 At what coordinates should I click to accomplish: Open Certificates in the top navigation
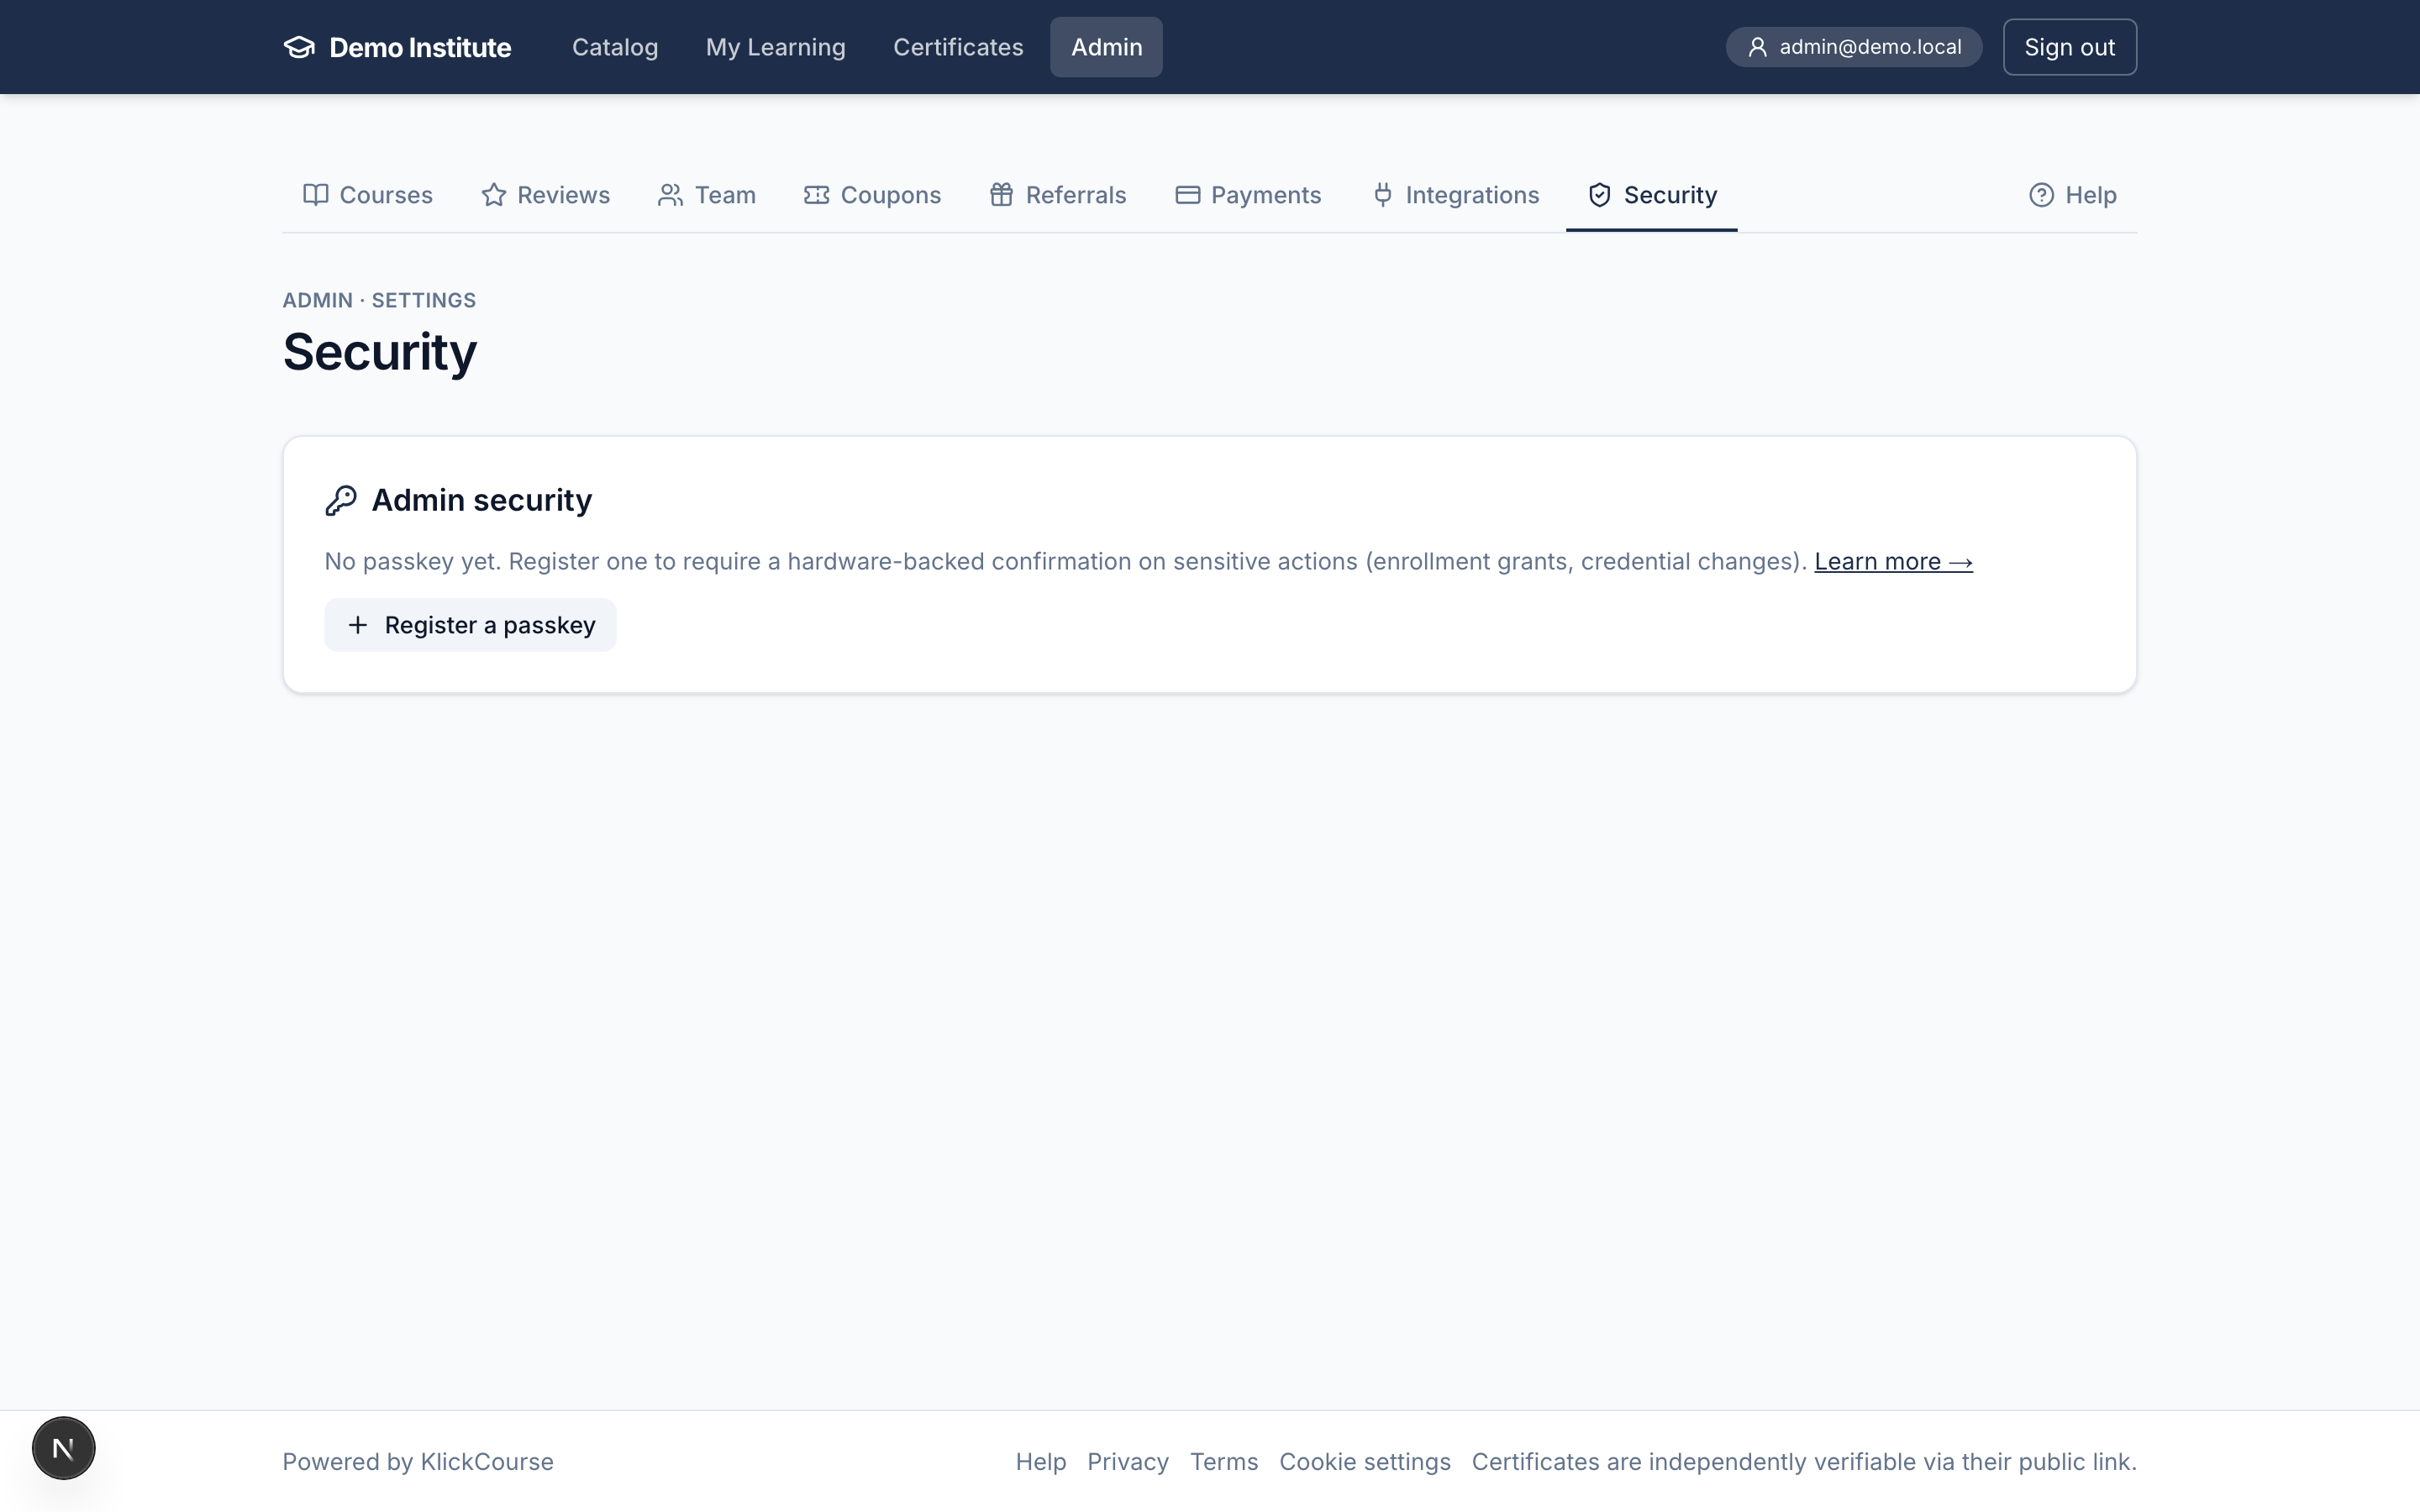point(958,47)
